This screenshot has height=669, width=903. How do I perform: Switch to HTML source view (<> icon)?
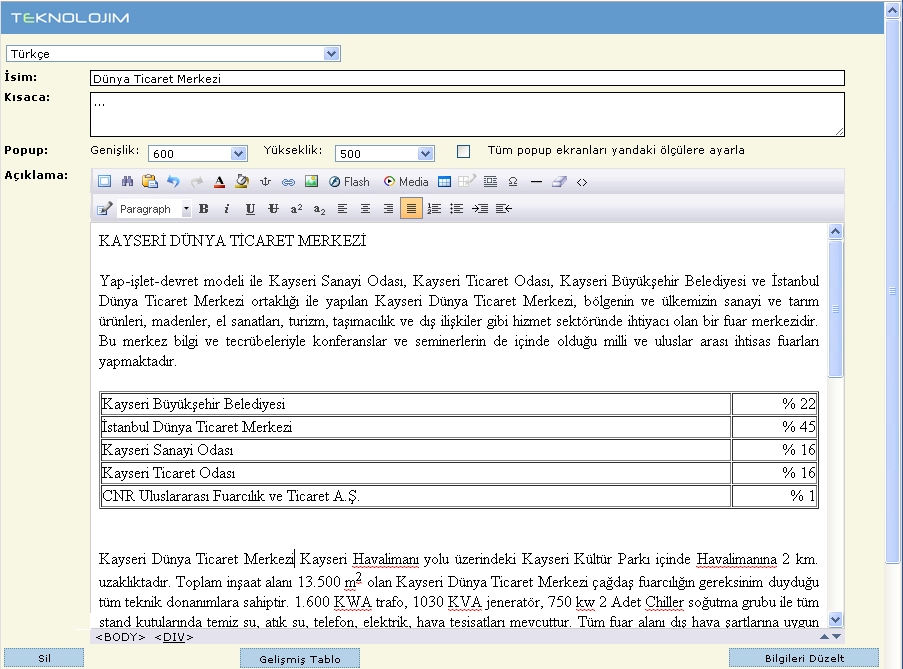[582, 182]
